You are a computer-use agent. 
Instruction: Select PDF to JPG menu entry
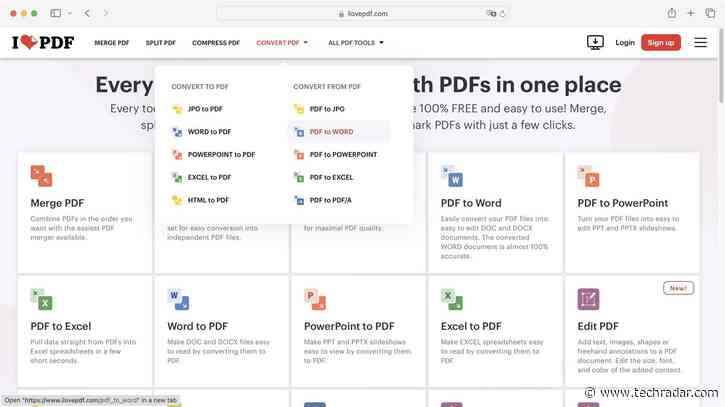(327, 109)
